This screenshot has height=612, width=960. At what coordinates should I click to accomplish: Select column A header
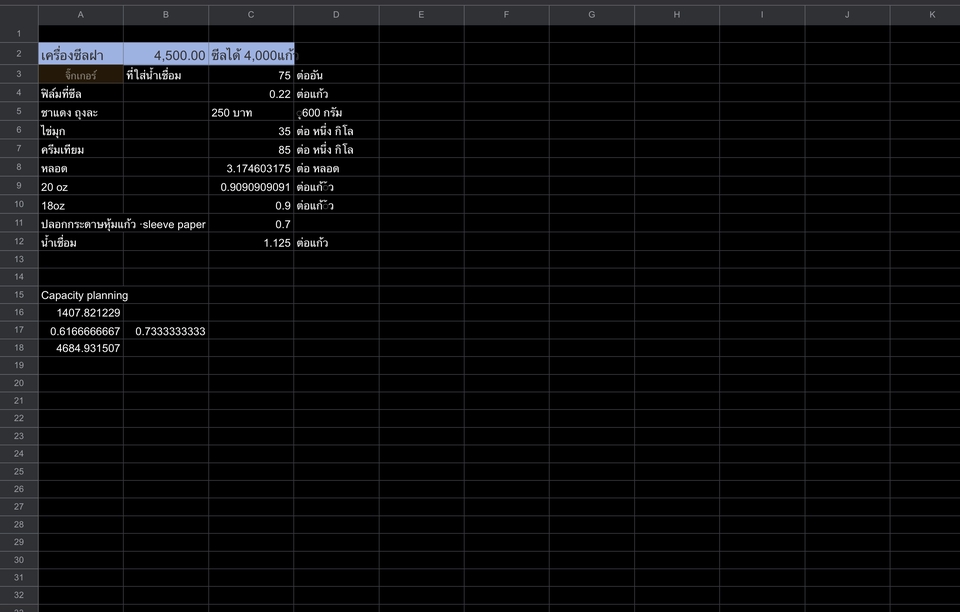81,15
